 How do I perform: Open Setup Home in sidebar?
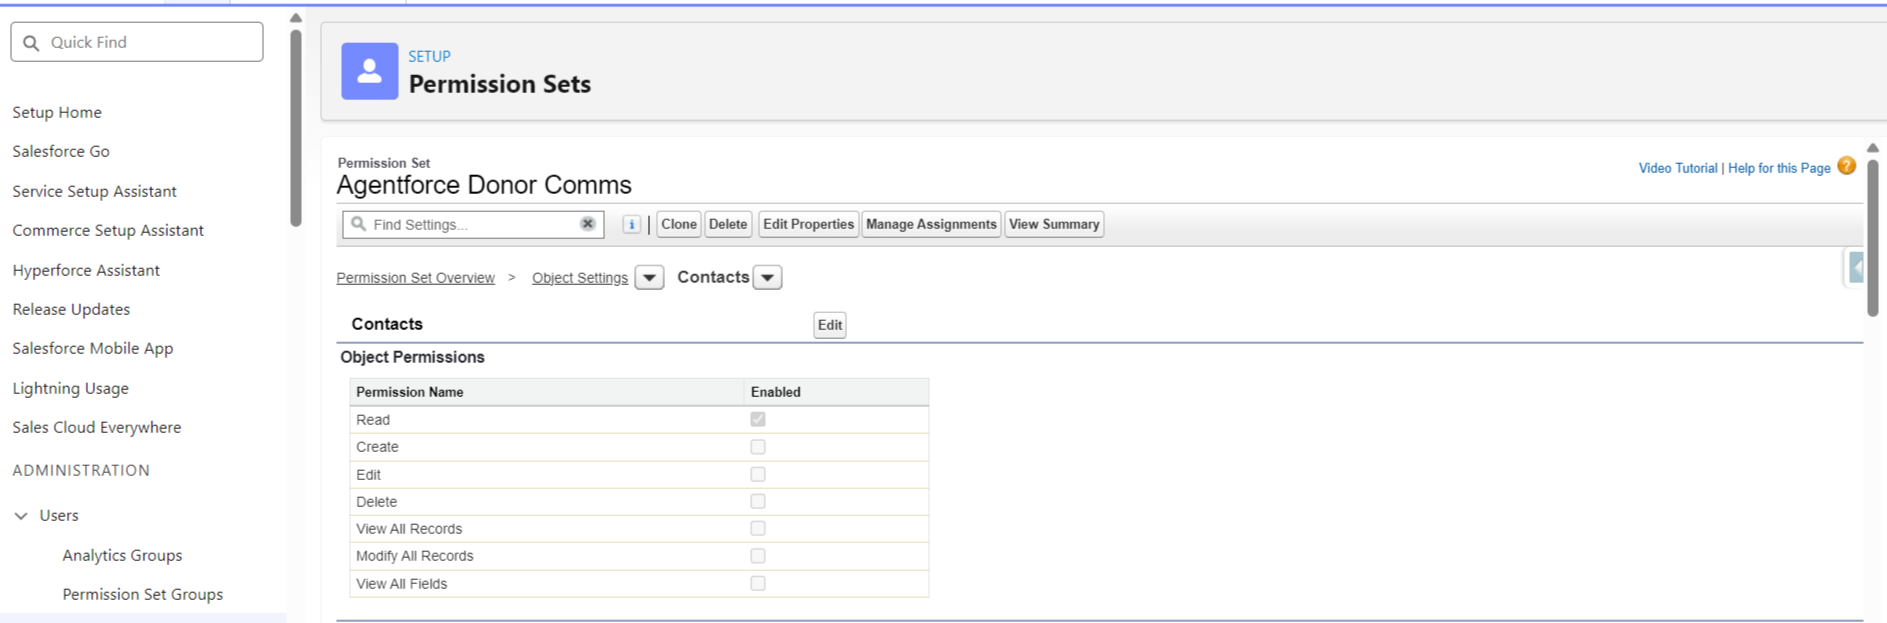[x=57, y=112]
